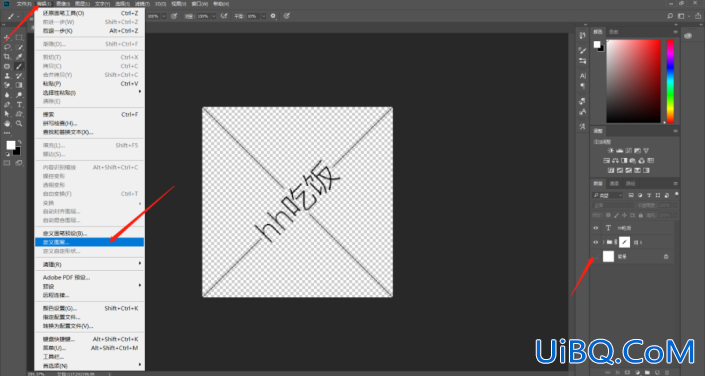Viewport: 705px width, 376px height.
Task: Open Adjustments panel flyout menu
Action: click(x=675, y=131)
